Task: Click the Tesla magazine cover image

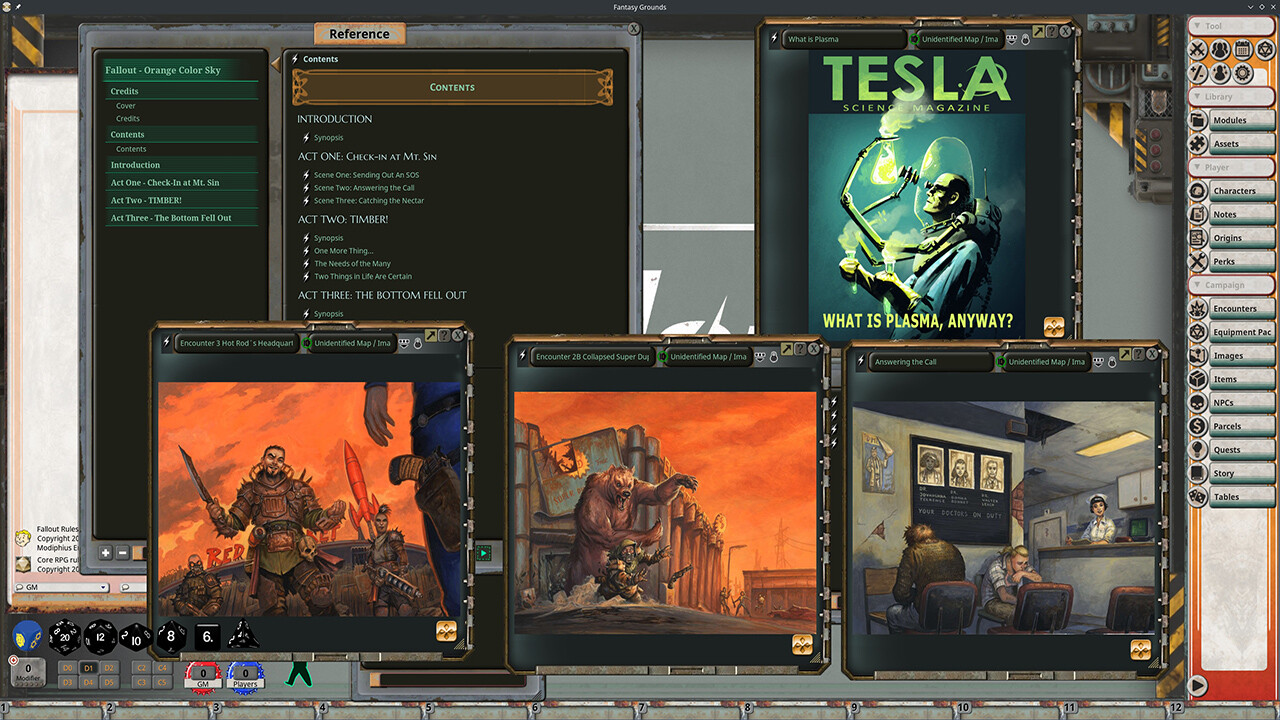Action: coord(916,190)
